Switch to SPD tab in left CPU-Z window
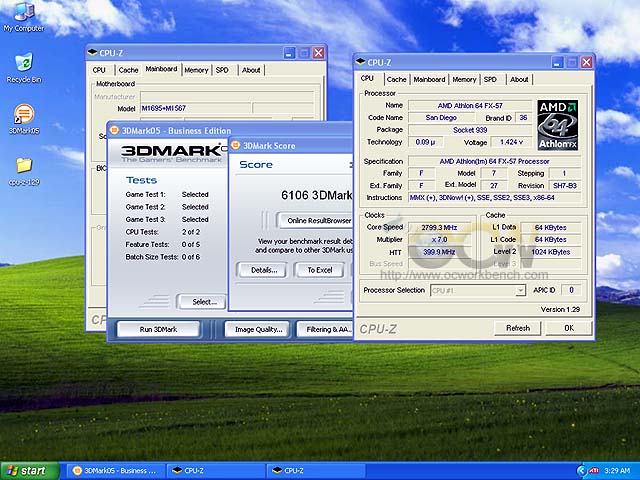The width and height of the screenshot is (640, 480). pyautogui.click(x=222, y=70)
